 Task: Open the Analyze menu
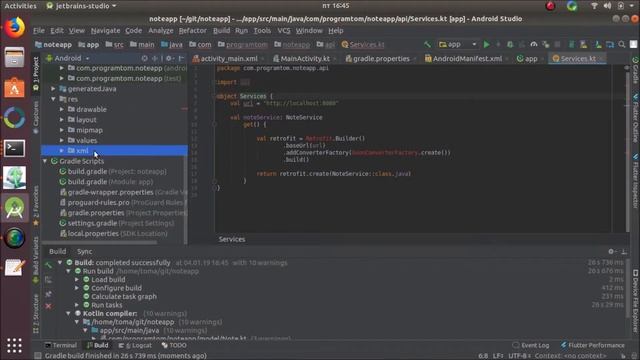pyautogui.click(x=160, y=31)
